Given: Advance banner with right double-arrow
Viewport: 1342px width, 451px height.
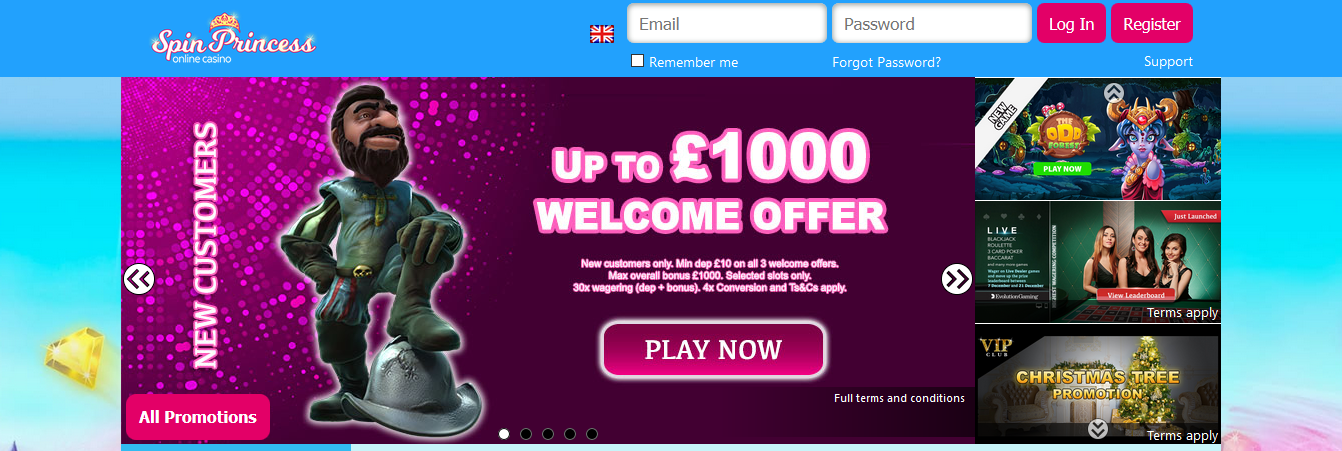Looking at the screenshot, I should [957, 279].
